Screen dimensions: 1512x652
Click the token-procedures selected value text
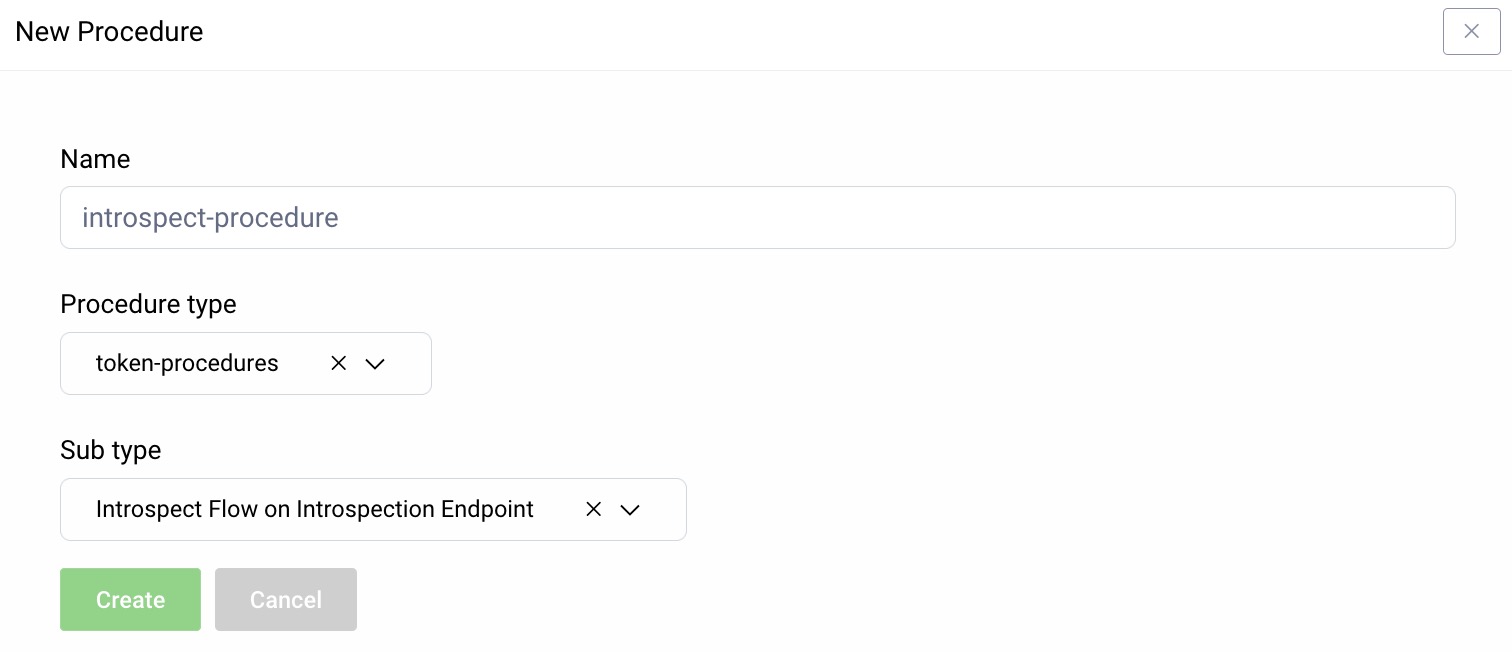pos(187,364)
